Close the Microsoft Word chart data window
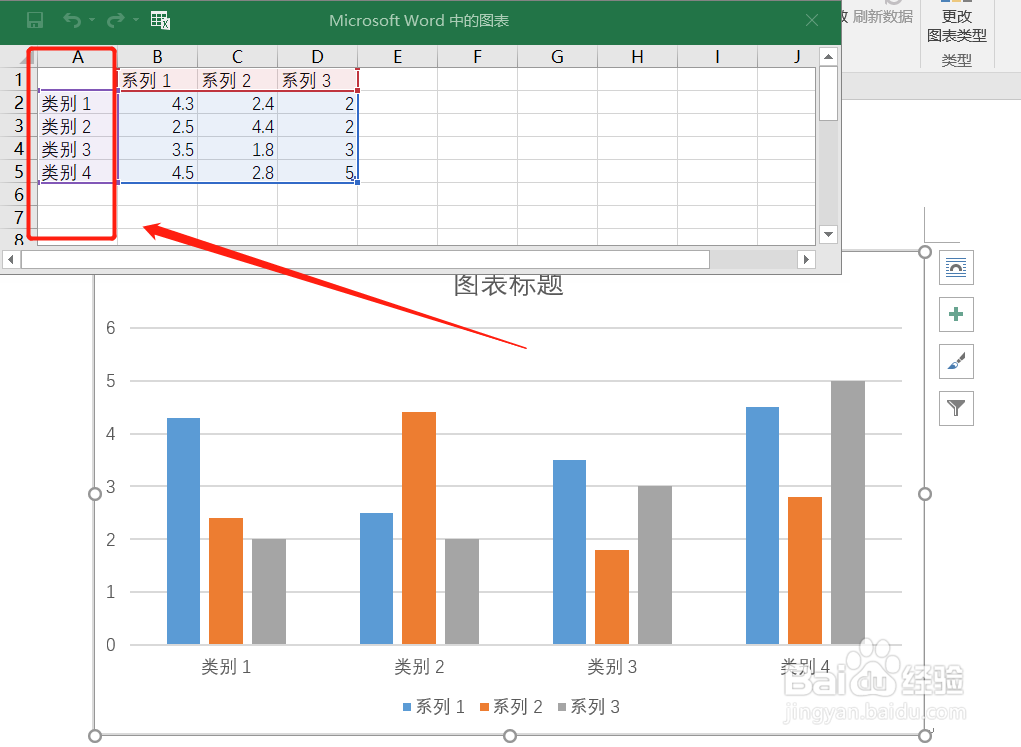Screen dimensions: 1021x747 coord(812,20)
